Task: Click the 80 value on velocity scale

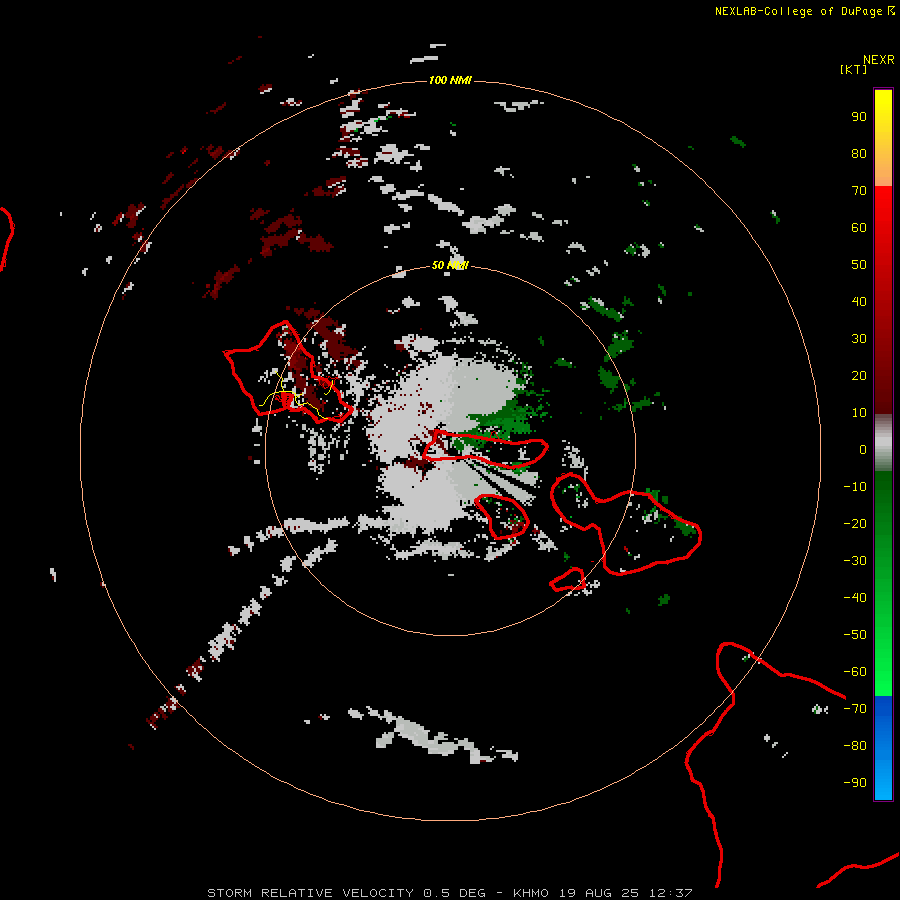Action: click(859, 153)
